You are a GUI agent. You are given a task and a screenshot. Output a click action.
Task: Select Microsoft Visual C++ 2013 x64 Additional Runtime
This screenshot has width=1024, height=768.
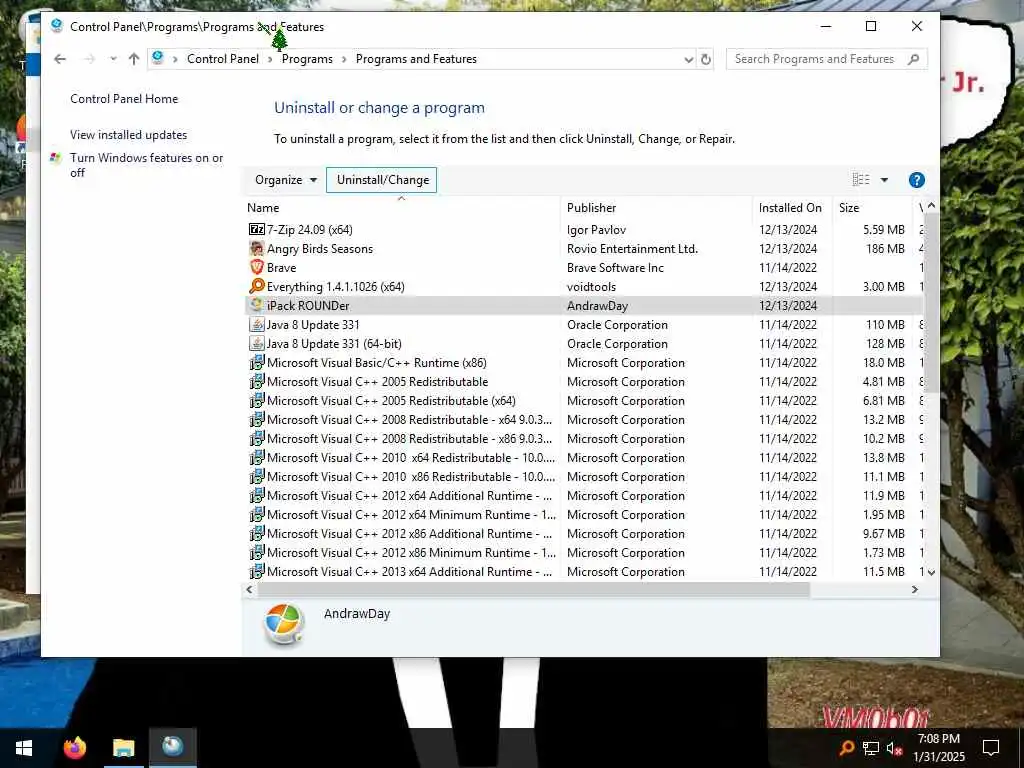(409, 571)
